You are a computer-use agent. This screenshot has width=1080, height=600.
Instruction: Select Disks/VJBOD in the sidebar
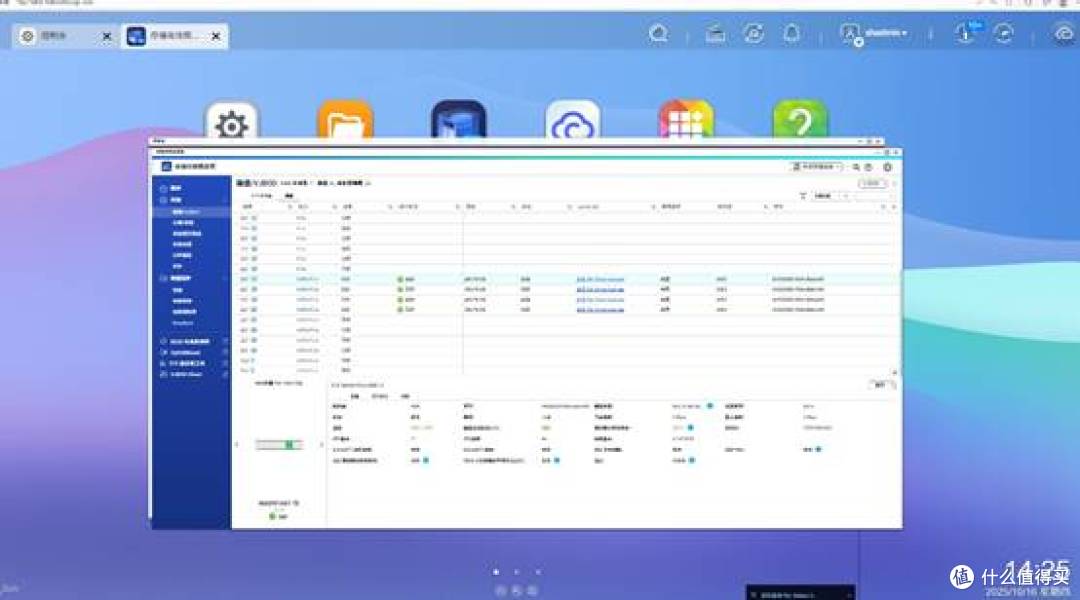click(186, 212)
